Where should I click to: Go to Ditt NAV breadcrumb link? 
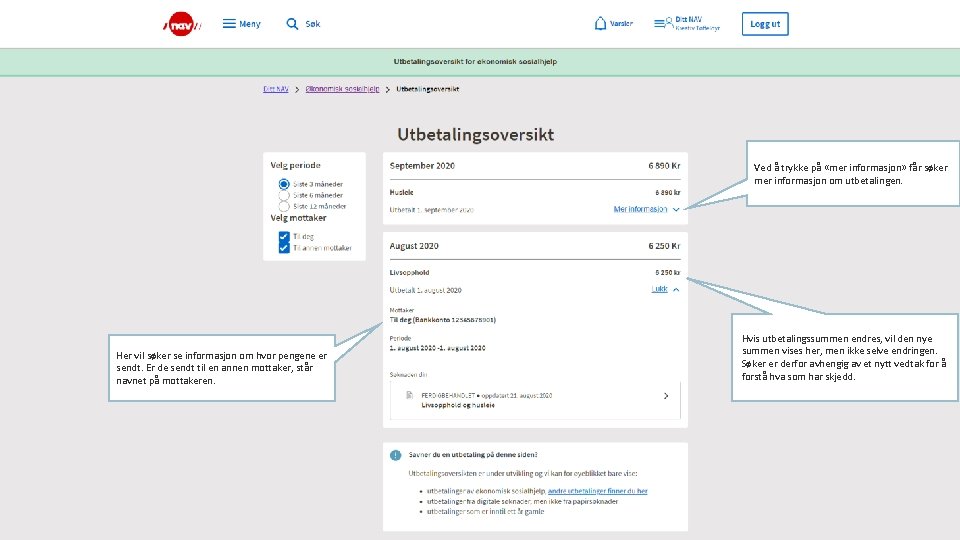click(x=276, y=89)
